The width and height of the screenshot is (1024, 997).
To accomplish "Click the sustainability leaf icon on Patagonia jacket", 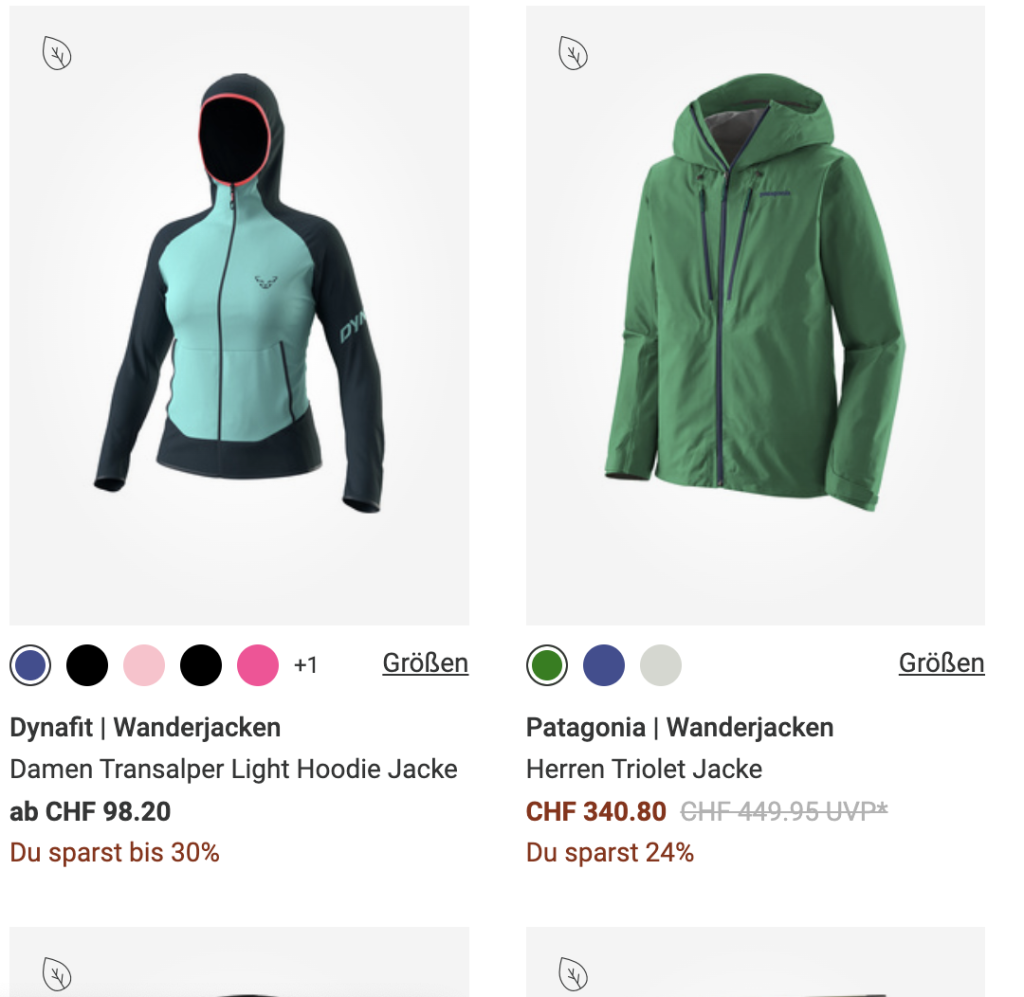I will click(573, 53).
